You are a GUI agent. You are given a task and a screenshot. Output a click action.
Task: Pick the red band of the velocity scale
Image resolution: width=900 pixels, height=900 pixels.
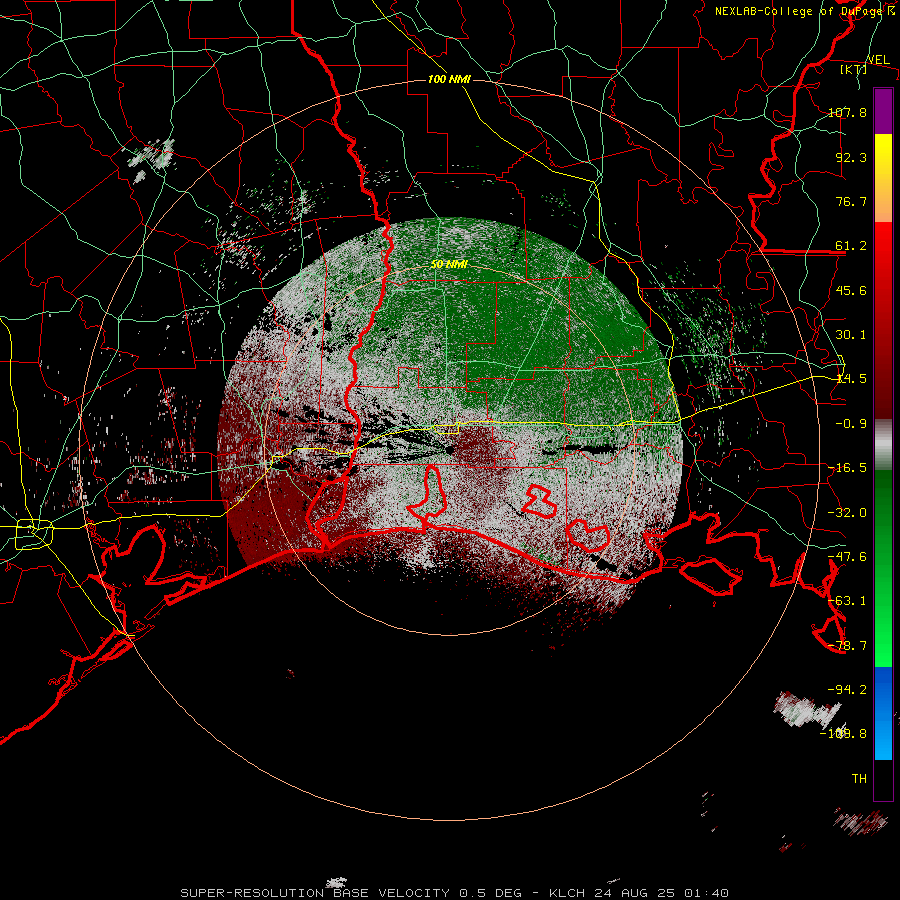click(x=883, y=320)
